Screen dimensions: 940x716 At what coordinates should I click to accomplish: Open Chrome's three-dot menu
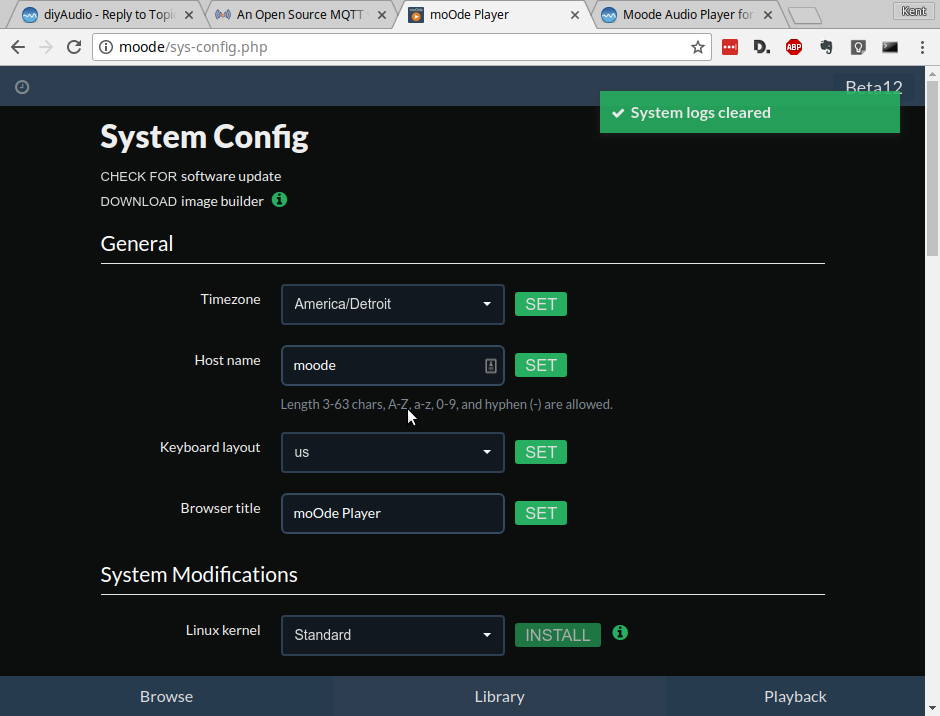coord(922,47)
